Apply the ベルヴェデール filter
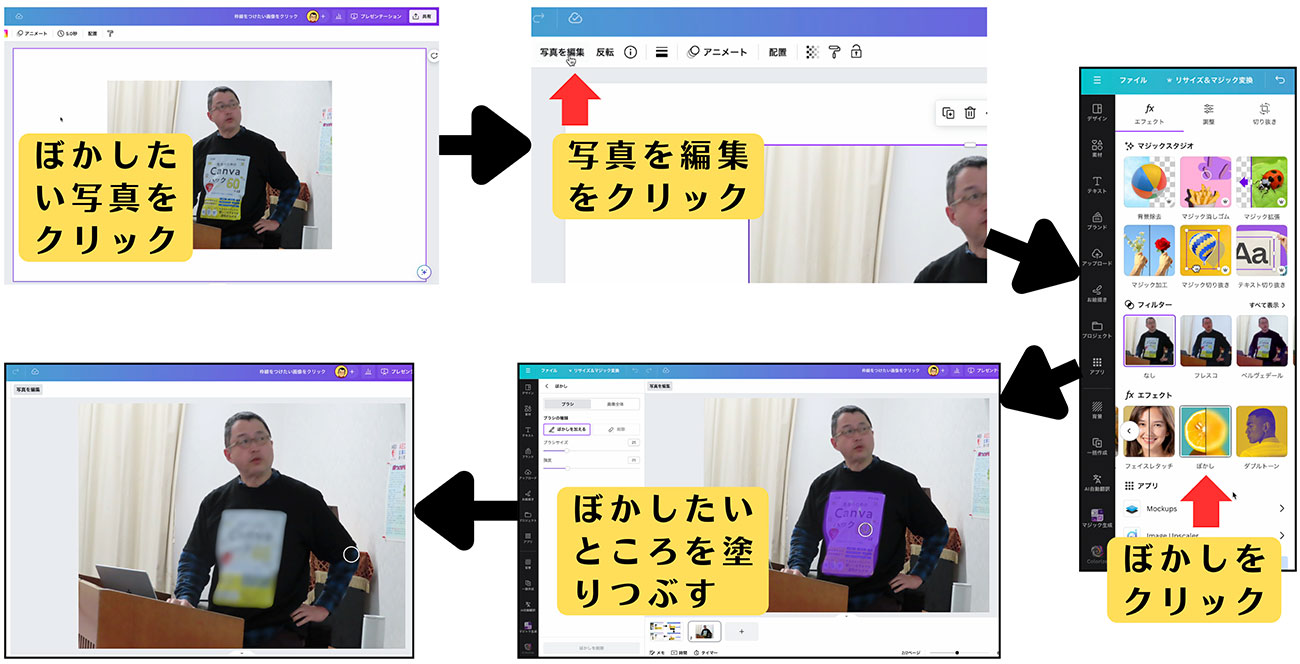This screenshot has width=1300, height=664. (1261, 341)
